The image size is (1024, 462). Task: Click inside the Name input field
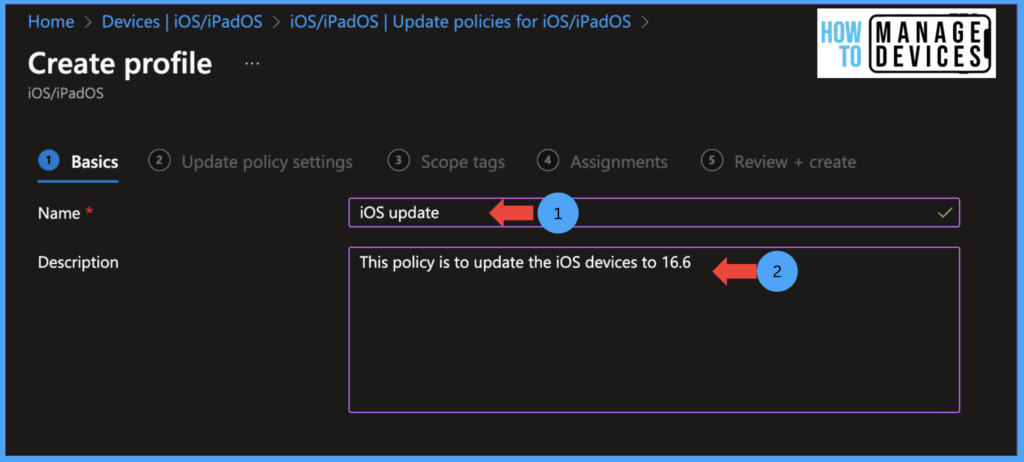[x=654, y=212]
